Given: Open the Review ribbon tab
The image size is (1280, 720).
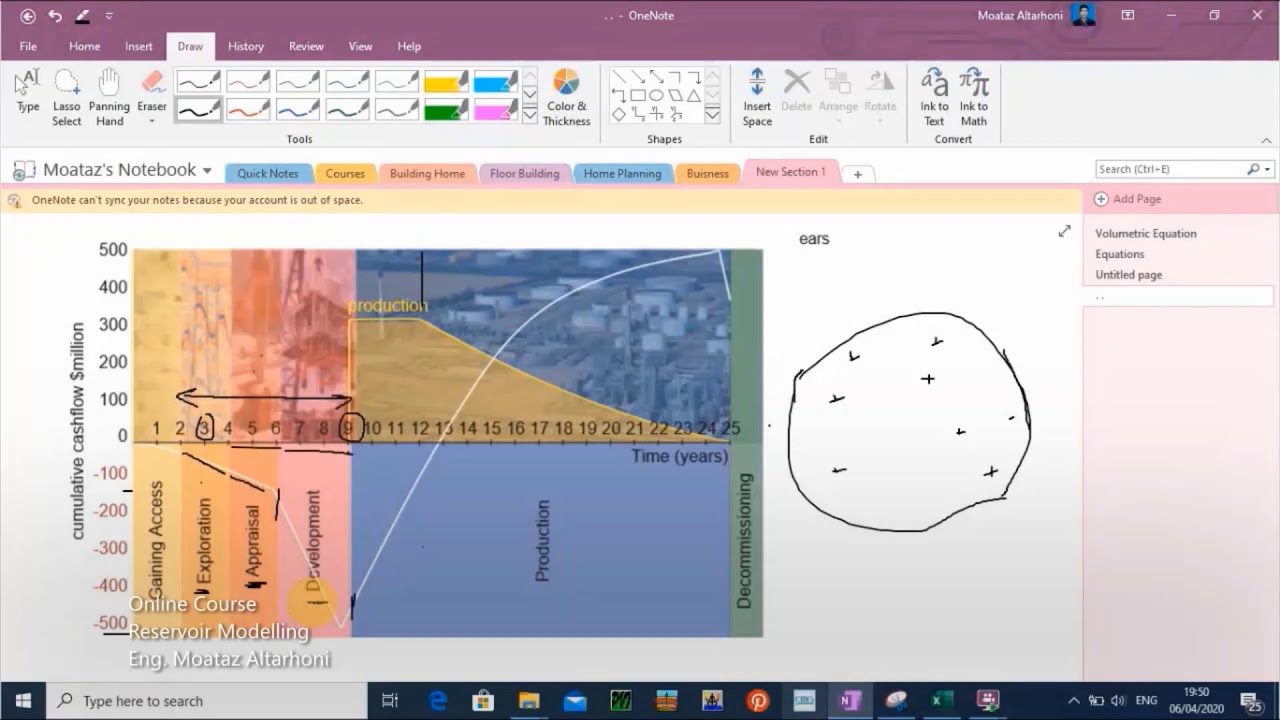Looking at the screenshot, I should click(x=306, y=46).
